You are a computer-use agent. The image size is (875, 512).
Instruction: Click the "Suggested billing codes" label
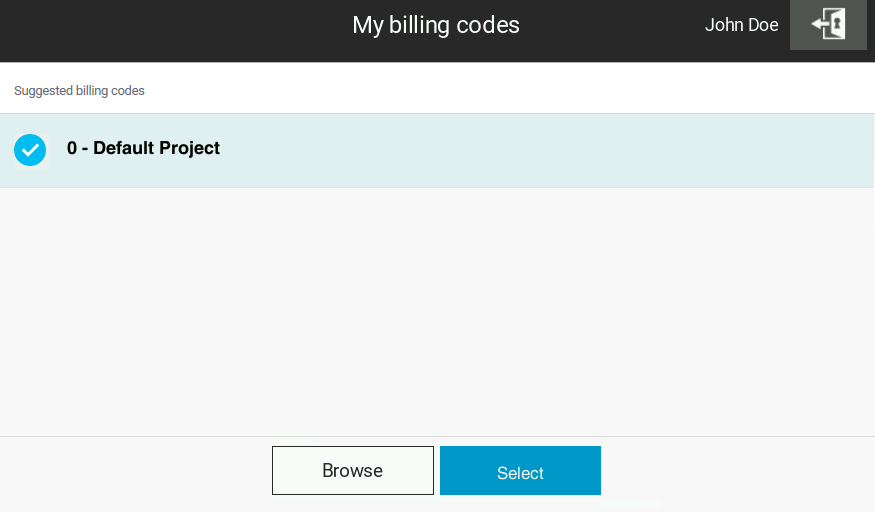point(79,91)
